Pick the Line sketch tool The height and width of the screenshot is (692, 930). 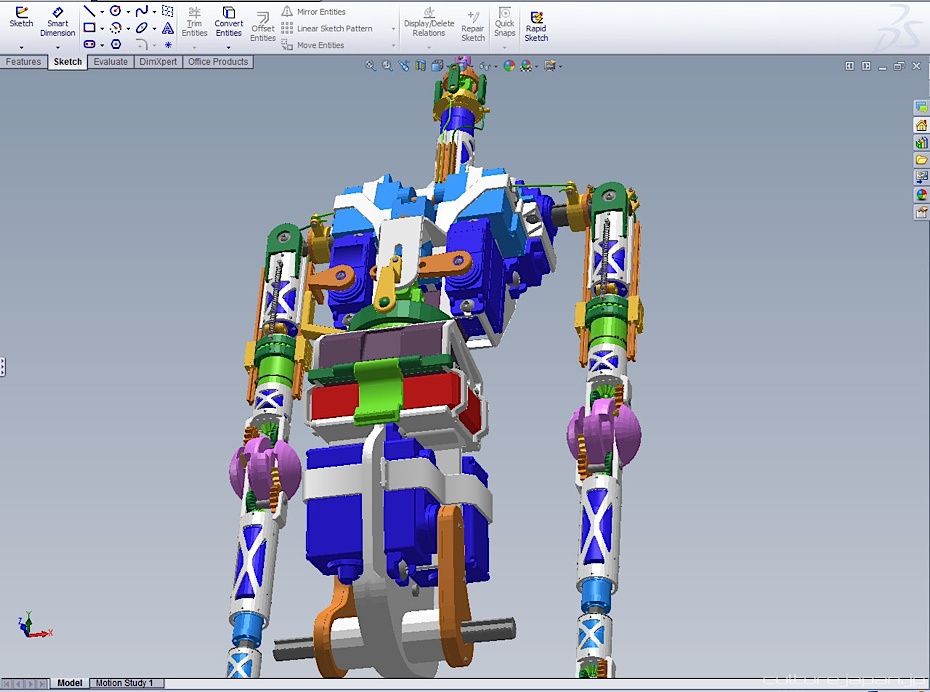tap(89, 11)
